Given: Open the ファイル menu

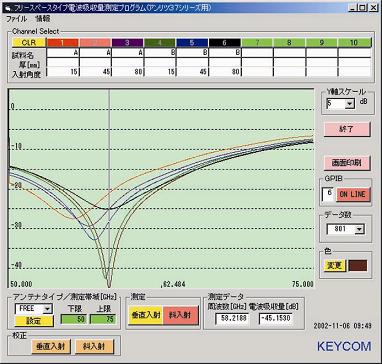Looking at the screenshot, I should [16, 19].
